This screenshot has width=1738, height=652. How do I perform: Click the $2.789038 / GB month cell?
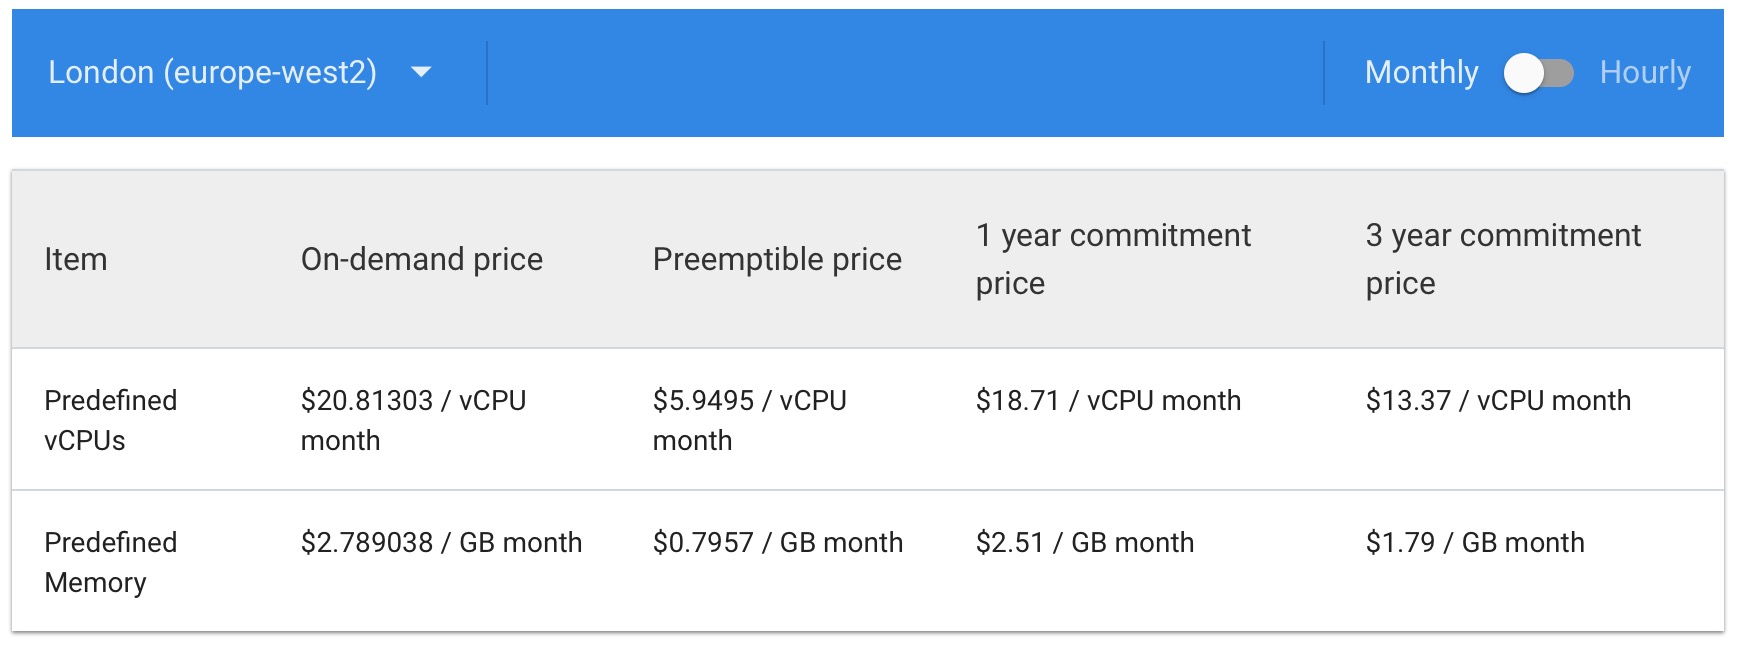441,543
